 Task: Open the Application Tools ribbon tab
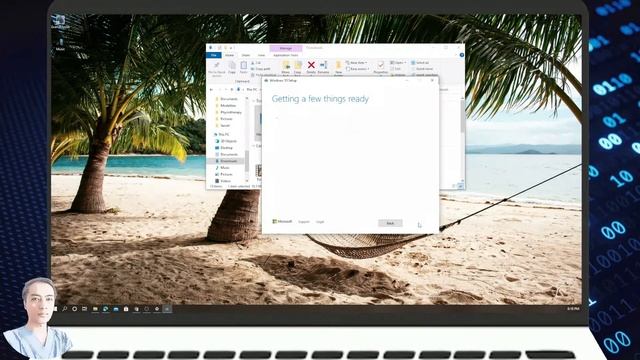286,55
